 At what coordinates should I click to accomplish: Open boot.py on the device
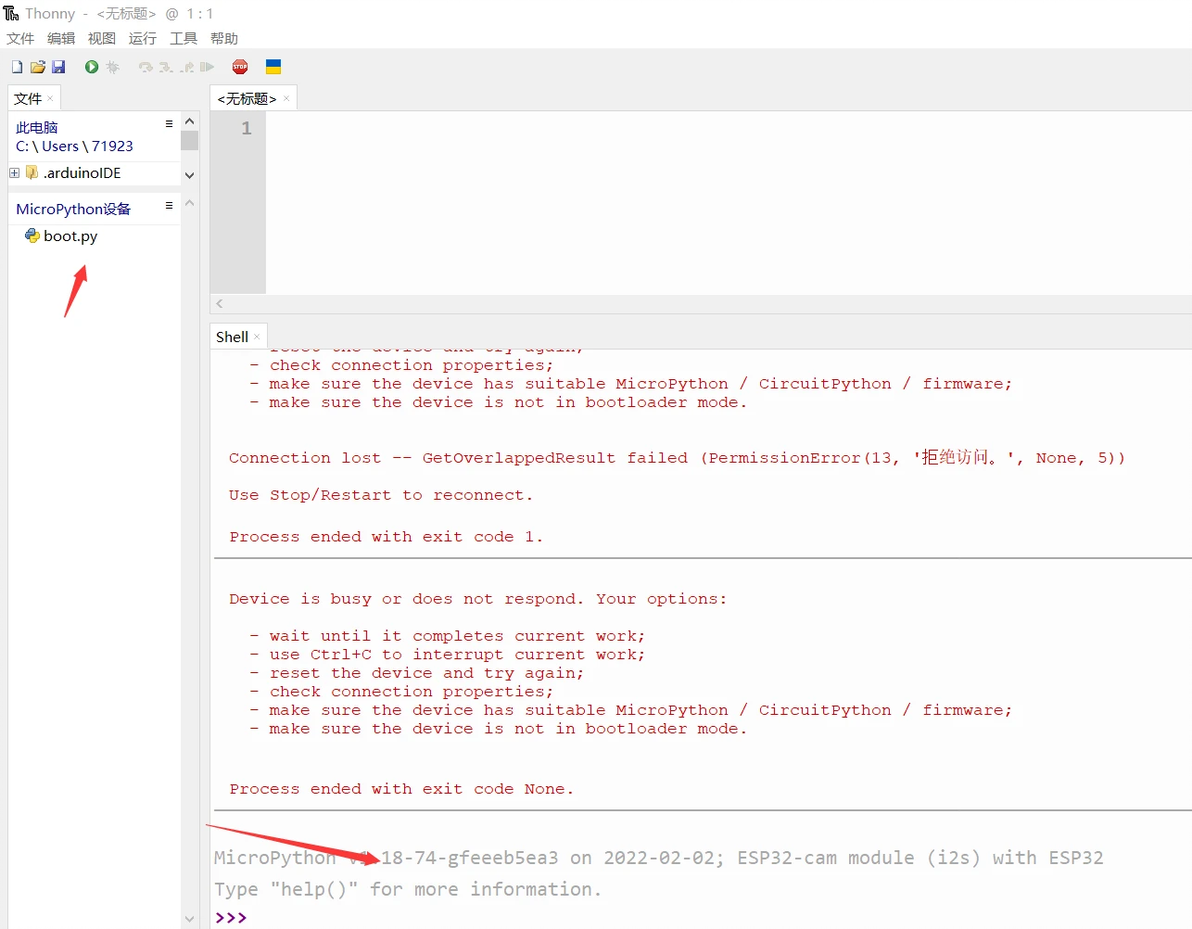[x=71, y=236]
